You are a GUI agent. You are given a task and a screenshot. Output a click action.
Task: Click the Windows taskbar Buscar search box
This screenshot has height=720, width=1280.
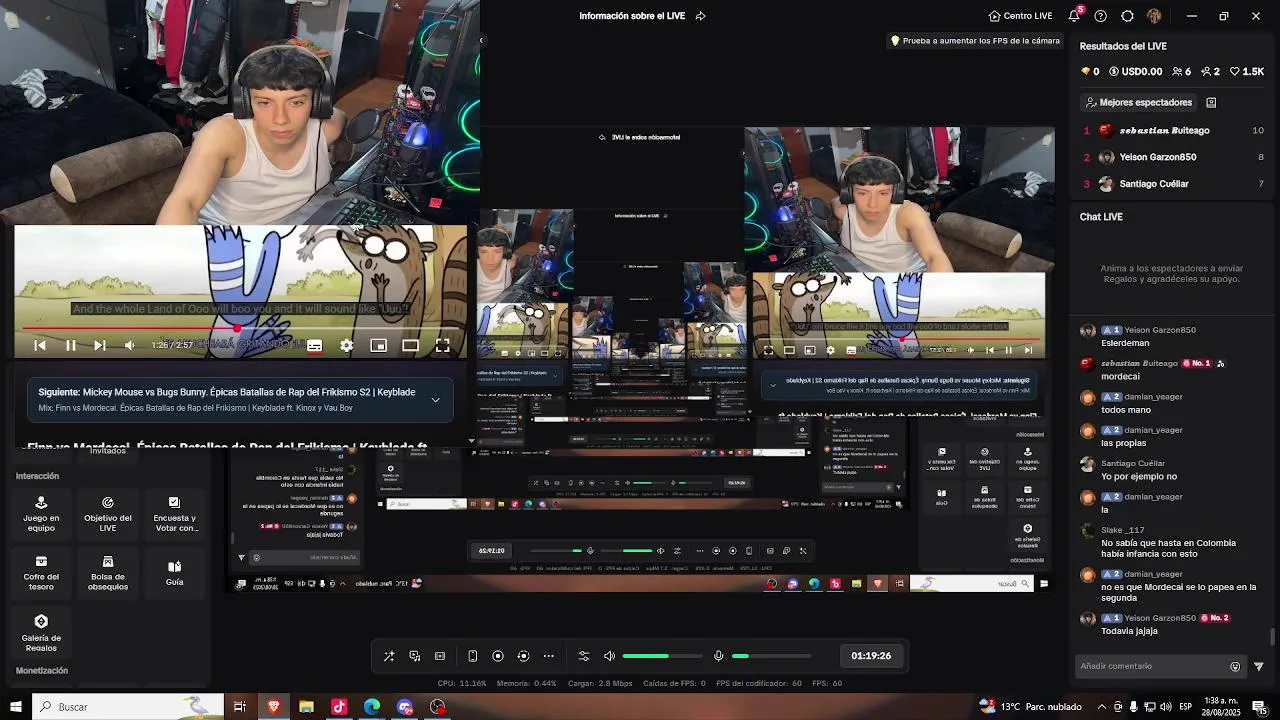(126, 707)
